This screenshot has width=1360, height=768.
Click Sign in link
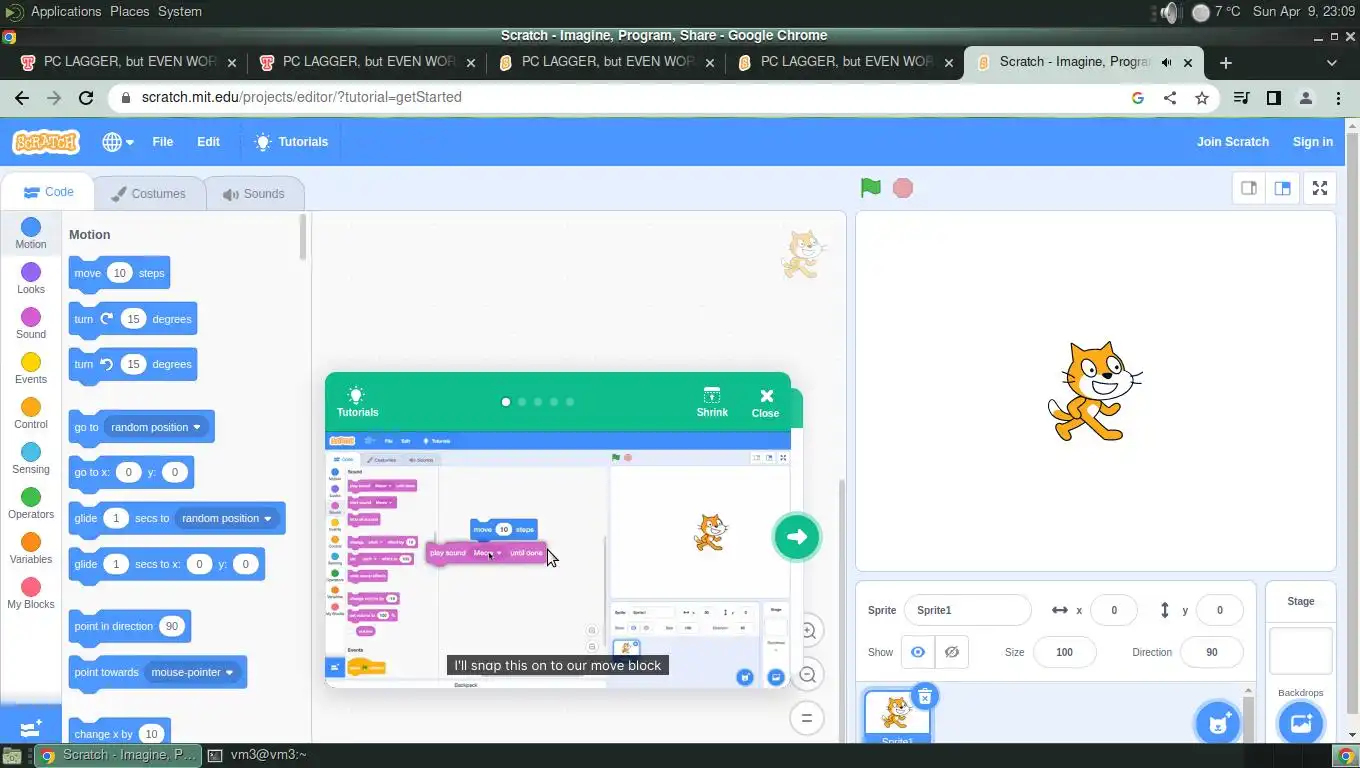1312,142
